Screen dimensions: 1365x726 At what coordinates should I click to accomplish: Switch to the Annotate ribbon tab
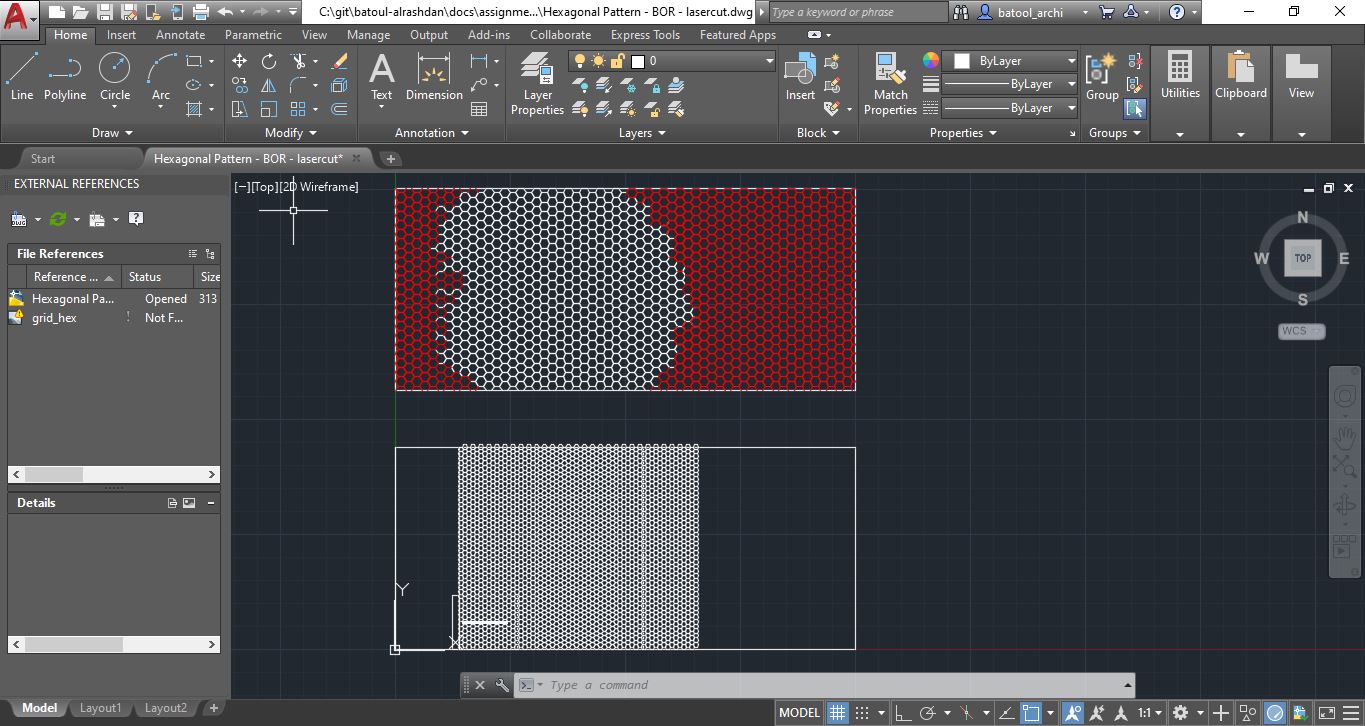click(180, 35)
